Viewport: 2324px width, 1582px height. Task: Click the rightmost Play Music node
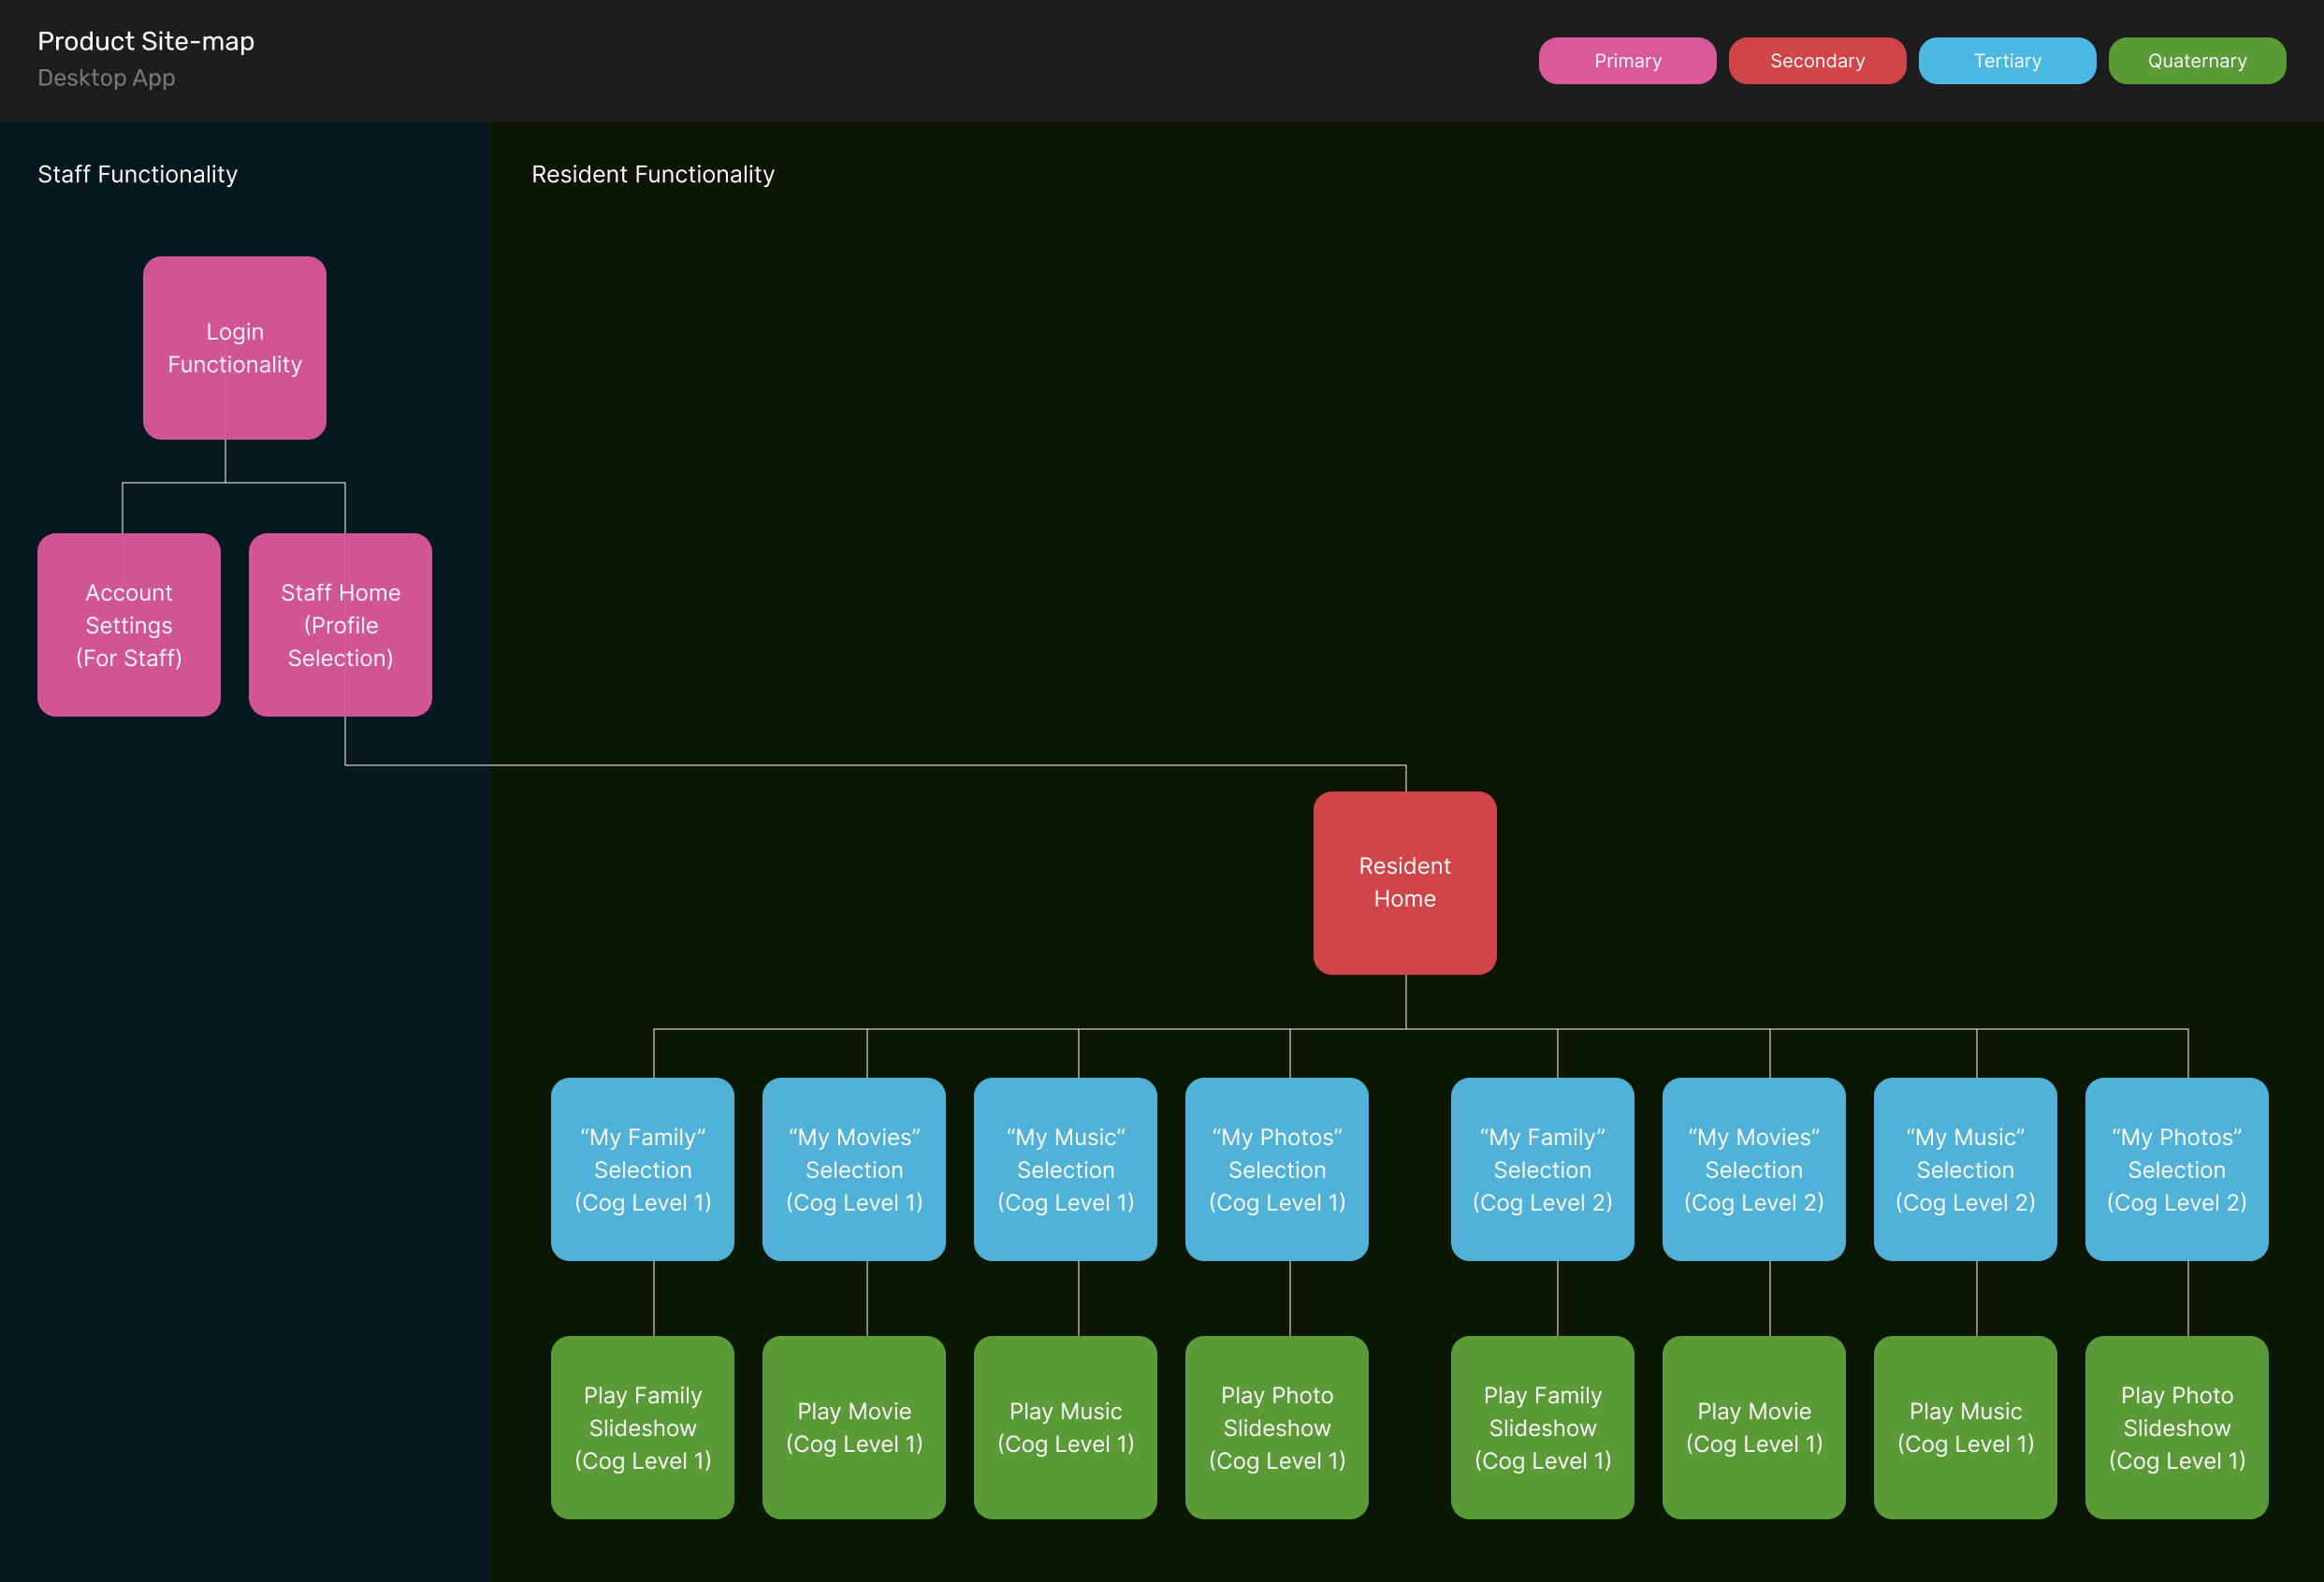(1964, 1427)
